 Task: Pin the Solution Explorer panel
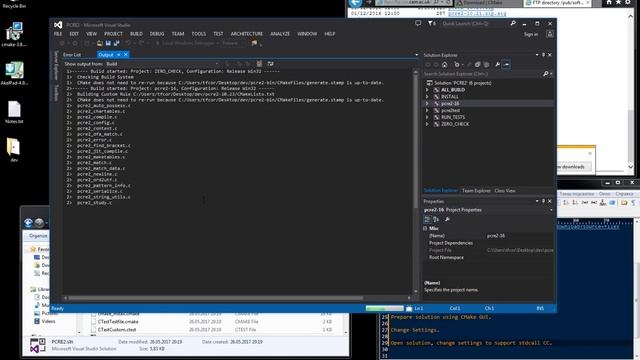543,55
